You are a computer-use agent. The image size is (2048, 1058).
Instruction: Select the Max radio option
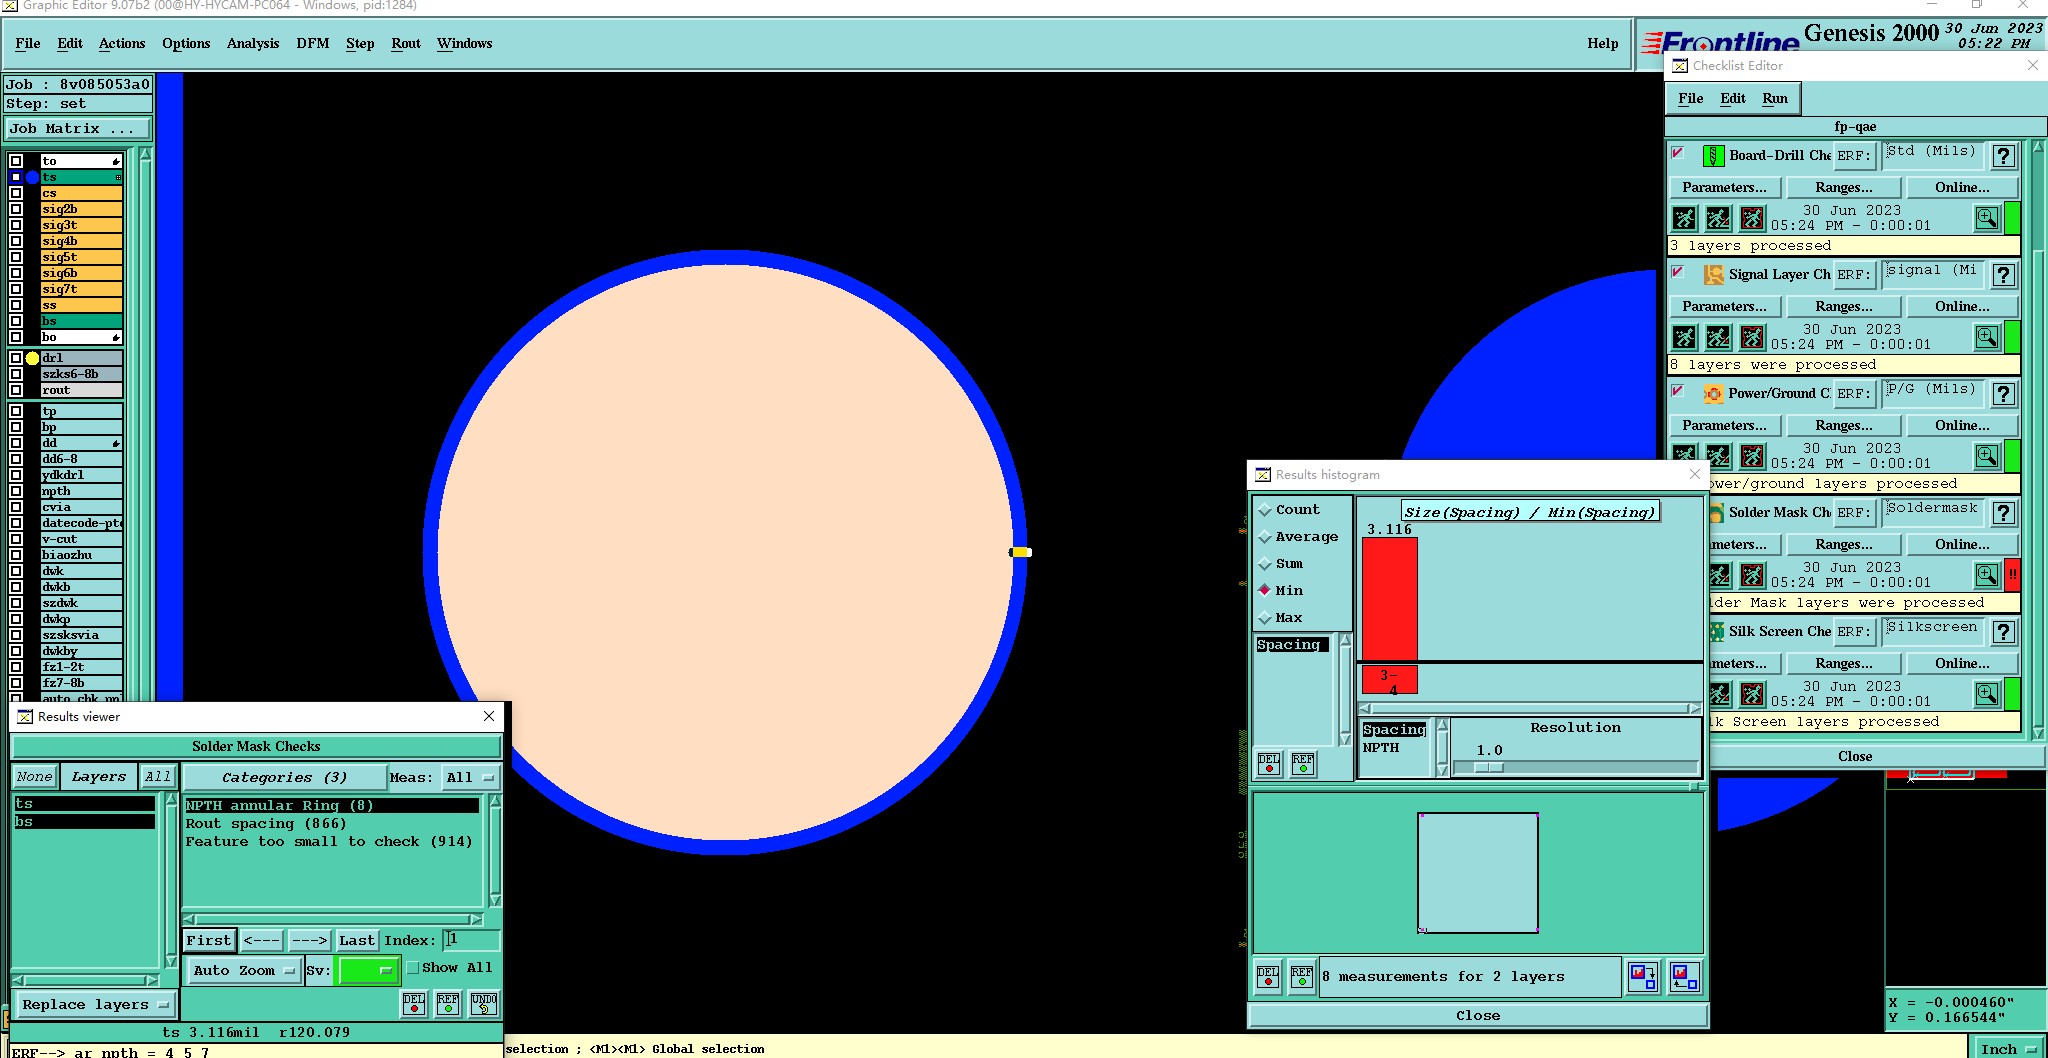point(1265,618)
